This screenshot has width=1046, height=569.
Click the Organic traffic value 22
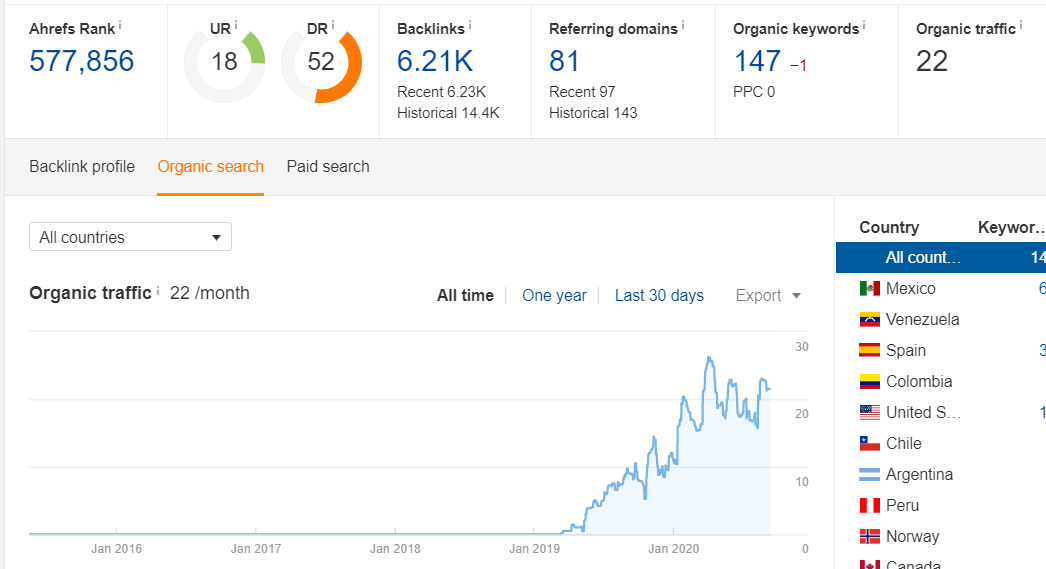(932, 61)
